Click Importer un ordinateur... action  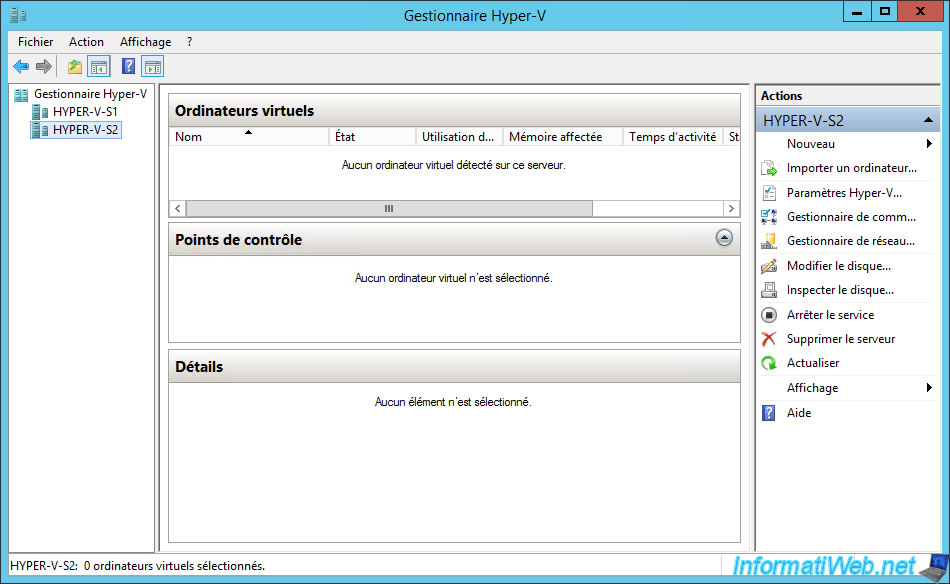[851, 168]
